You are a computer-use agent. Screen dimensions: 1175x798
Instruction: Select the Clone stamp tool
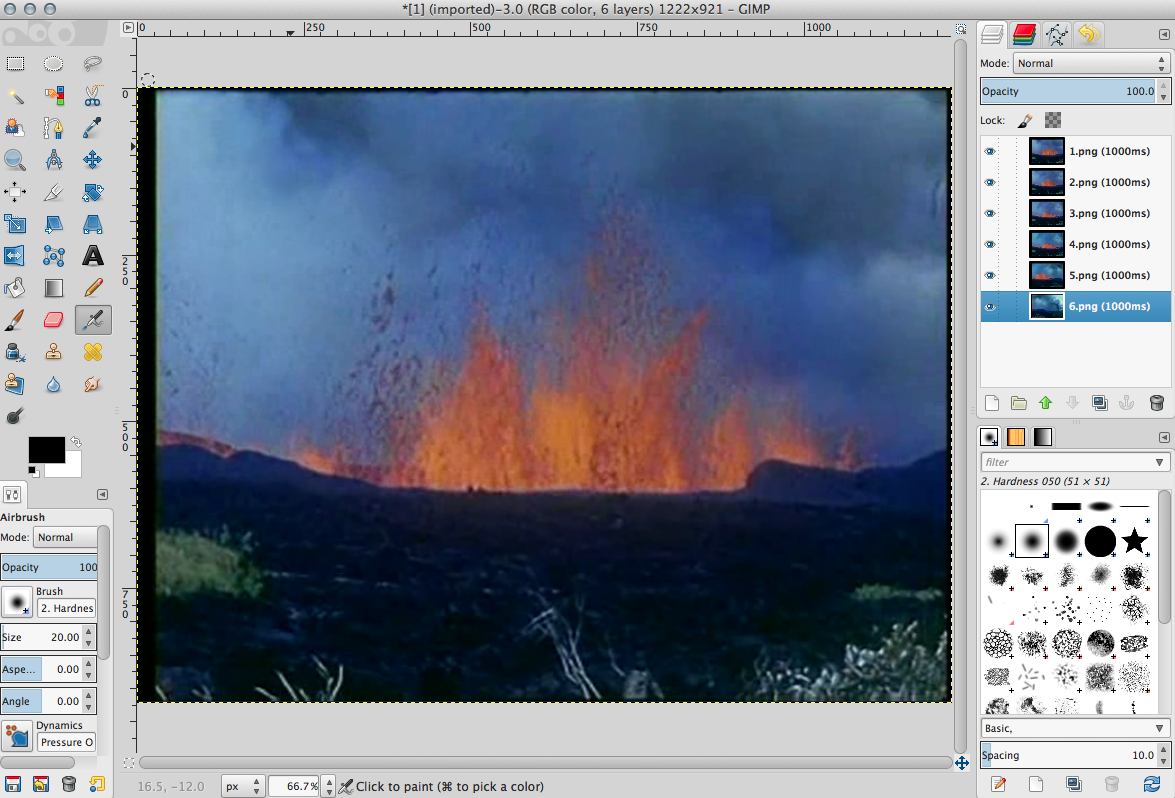53,352
